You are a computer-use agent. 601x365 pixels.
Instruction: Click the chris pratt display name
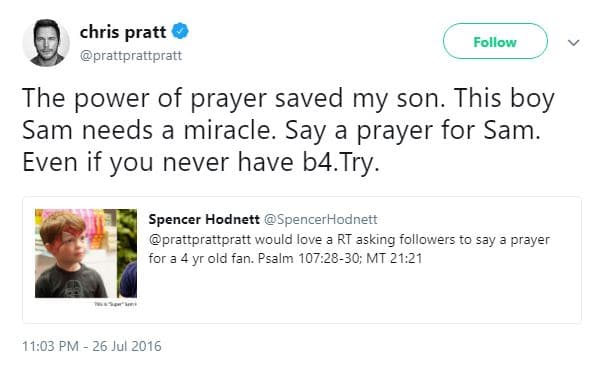coord(123,32)
